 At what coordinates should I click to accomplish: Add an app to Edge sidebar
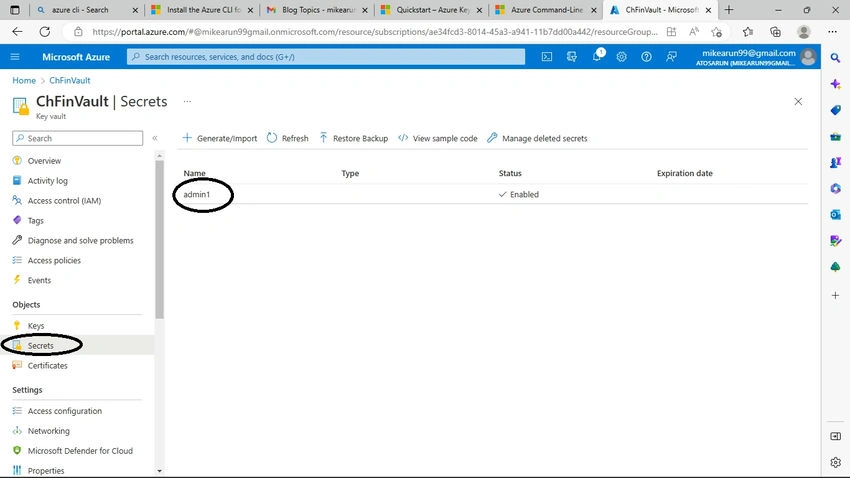pyautogui.click(x=835, y=295)
